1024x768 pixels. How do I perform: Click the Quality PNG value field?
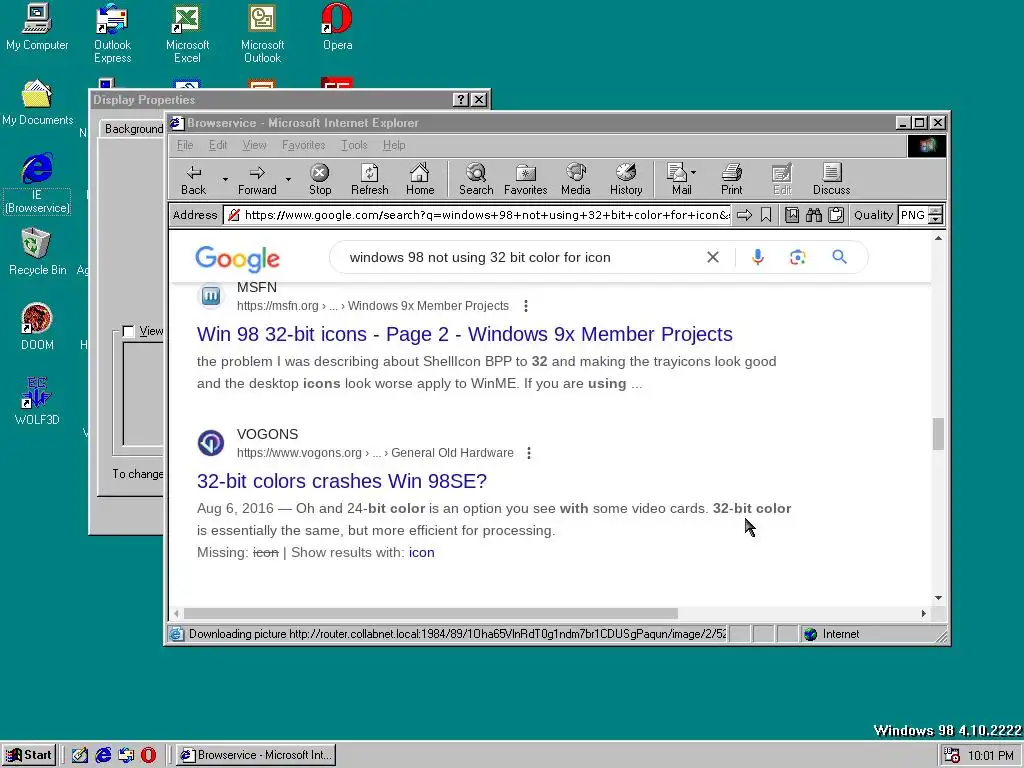point(913,215)
